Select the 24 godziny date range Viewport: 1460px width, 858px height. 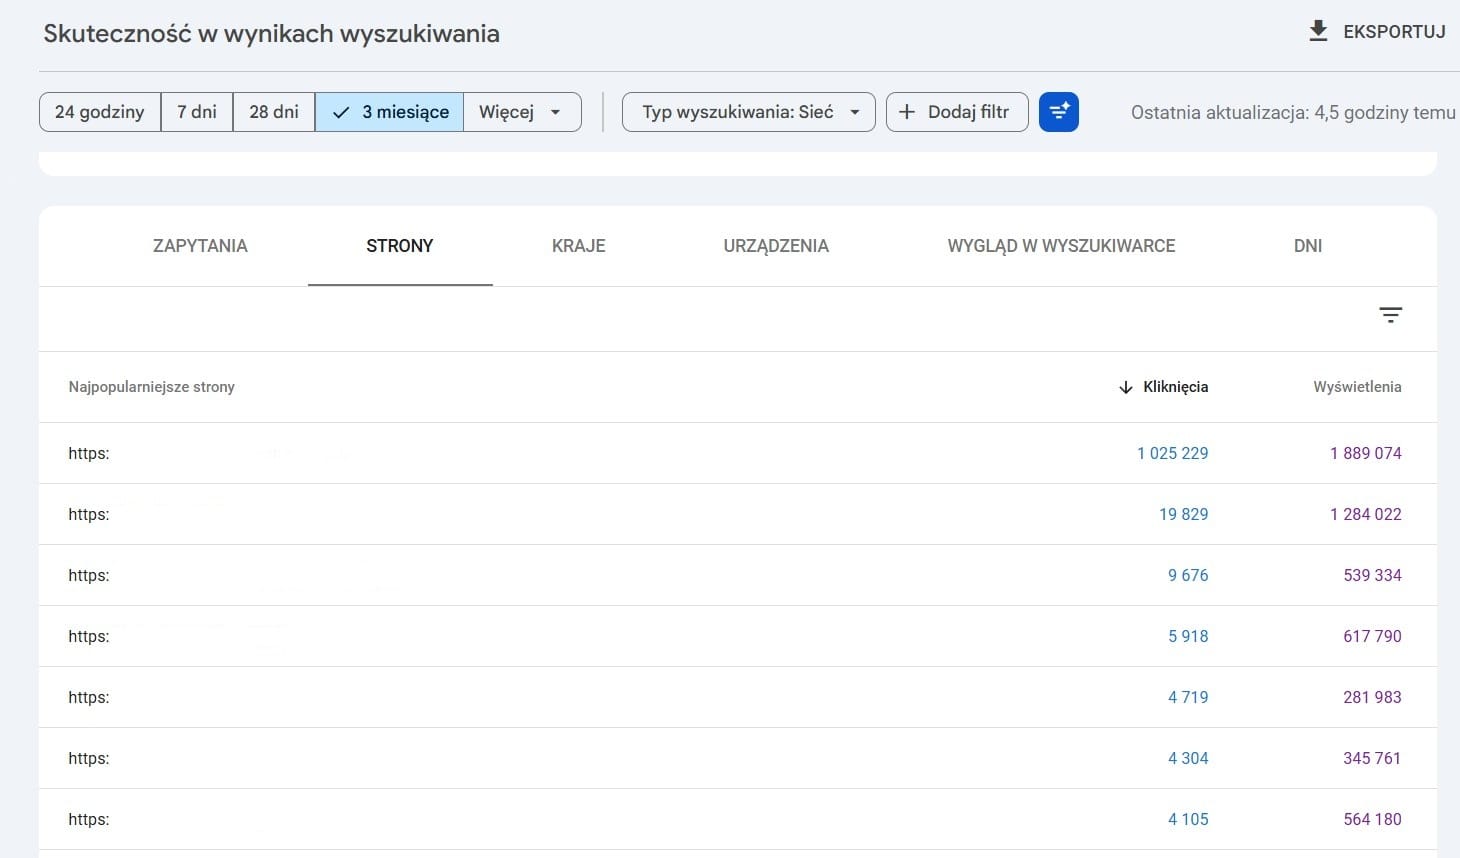coord(100,112)
